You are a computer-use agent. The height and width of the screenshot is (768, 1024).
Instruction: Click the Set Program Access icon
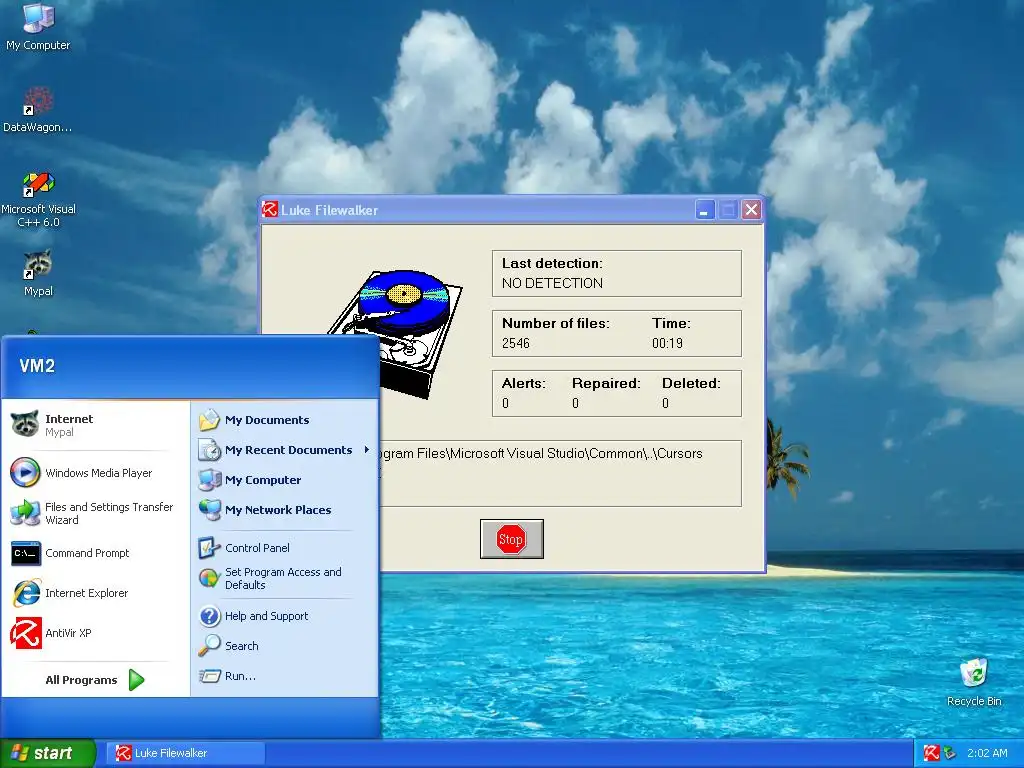[210, 578]
